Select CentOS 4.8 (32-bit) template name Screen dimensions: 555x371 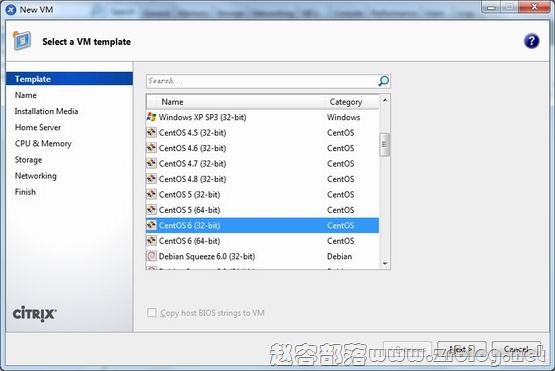pyautogui.click(x=193, y=179)
